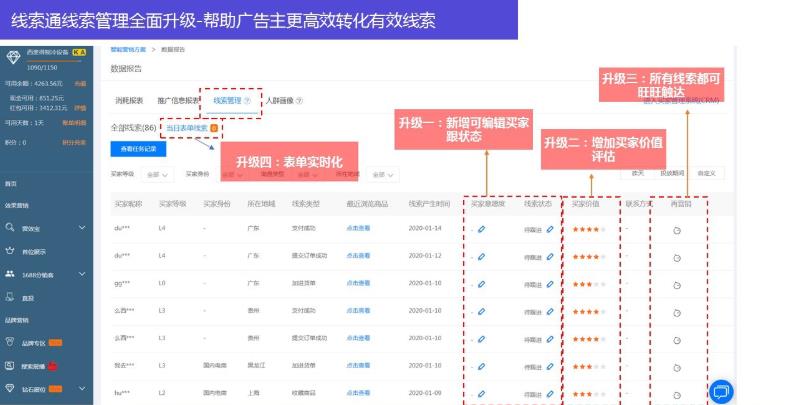Screen dimensions: 785x405
Task: Click the 自定义 date range option
Action: 706,173
